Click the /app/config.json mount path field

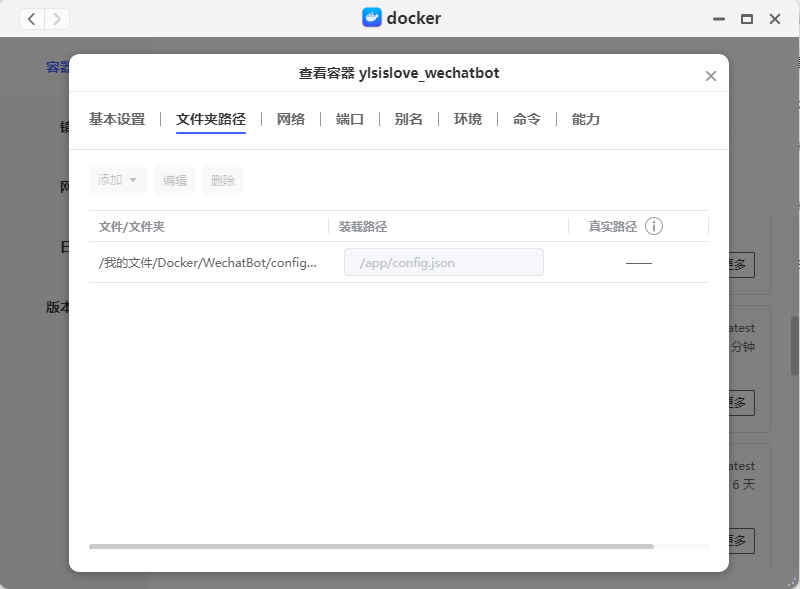click(443, 262)
